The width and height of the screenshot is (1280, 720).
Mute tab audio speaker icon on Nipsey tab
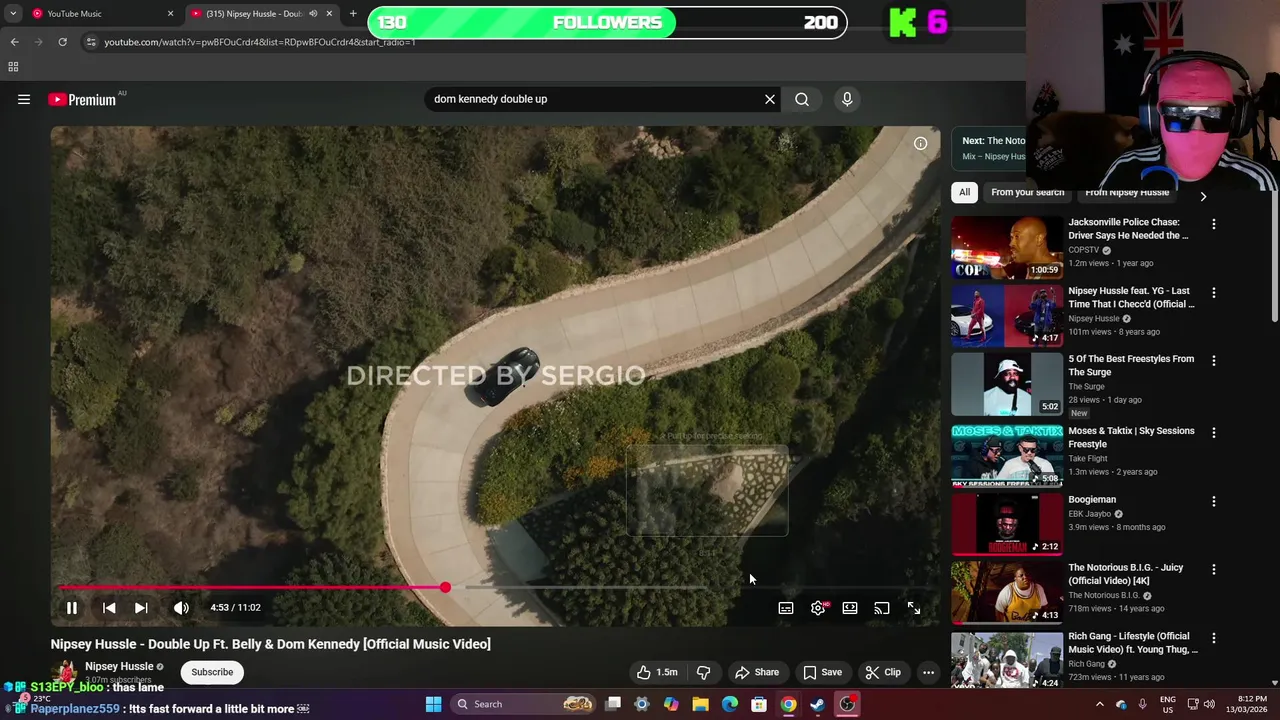click(312, 14)
